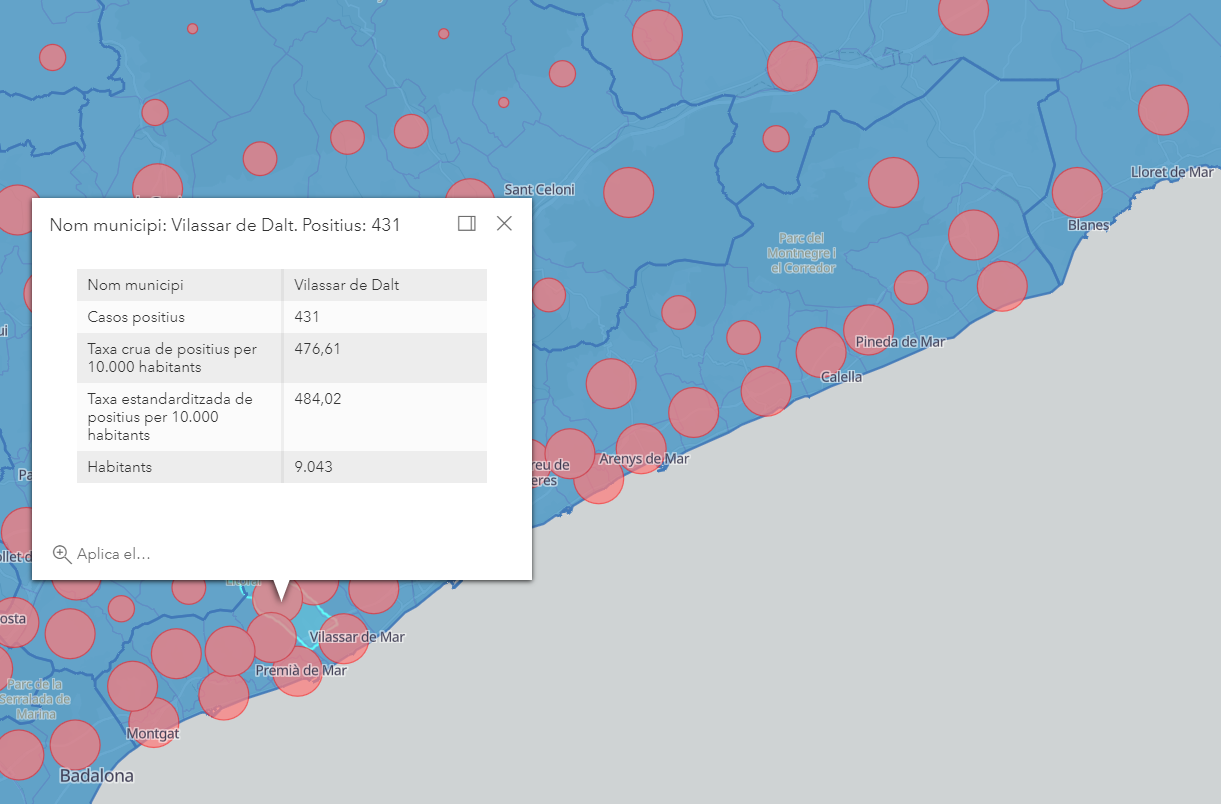Click the zoom magnifier icon beside Aplica el...
Image resolution: width=1221 pixels, height=804 pixels.
(62, 554)
